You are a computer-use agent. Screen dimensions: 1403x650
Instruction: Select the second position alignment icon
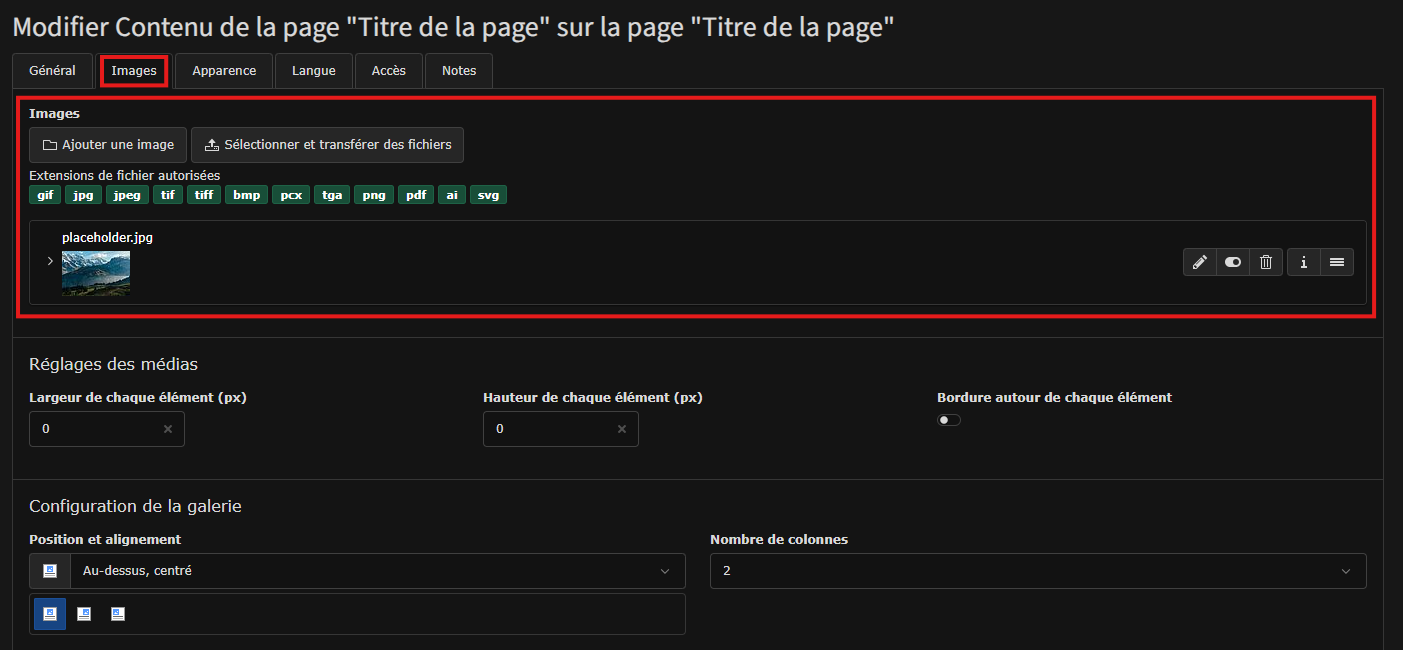(x=84, y=614)
